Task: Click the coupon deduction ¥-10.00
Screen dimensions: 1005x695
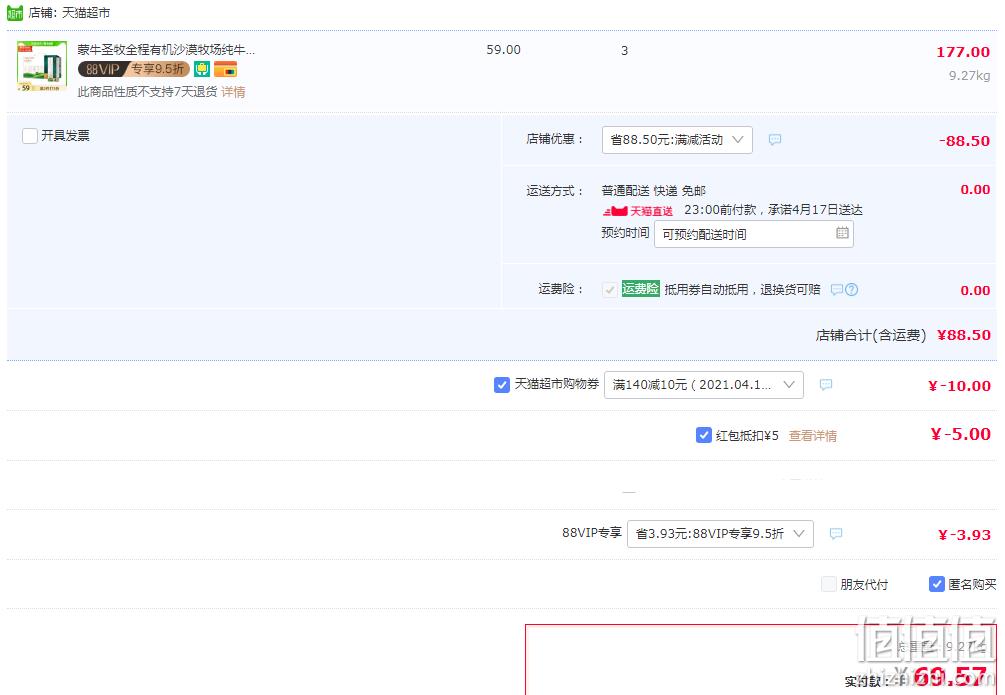Action: tap(959, 386)
